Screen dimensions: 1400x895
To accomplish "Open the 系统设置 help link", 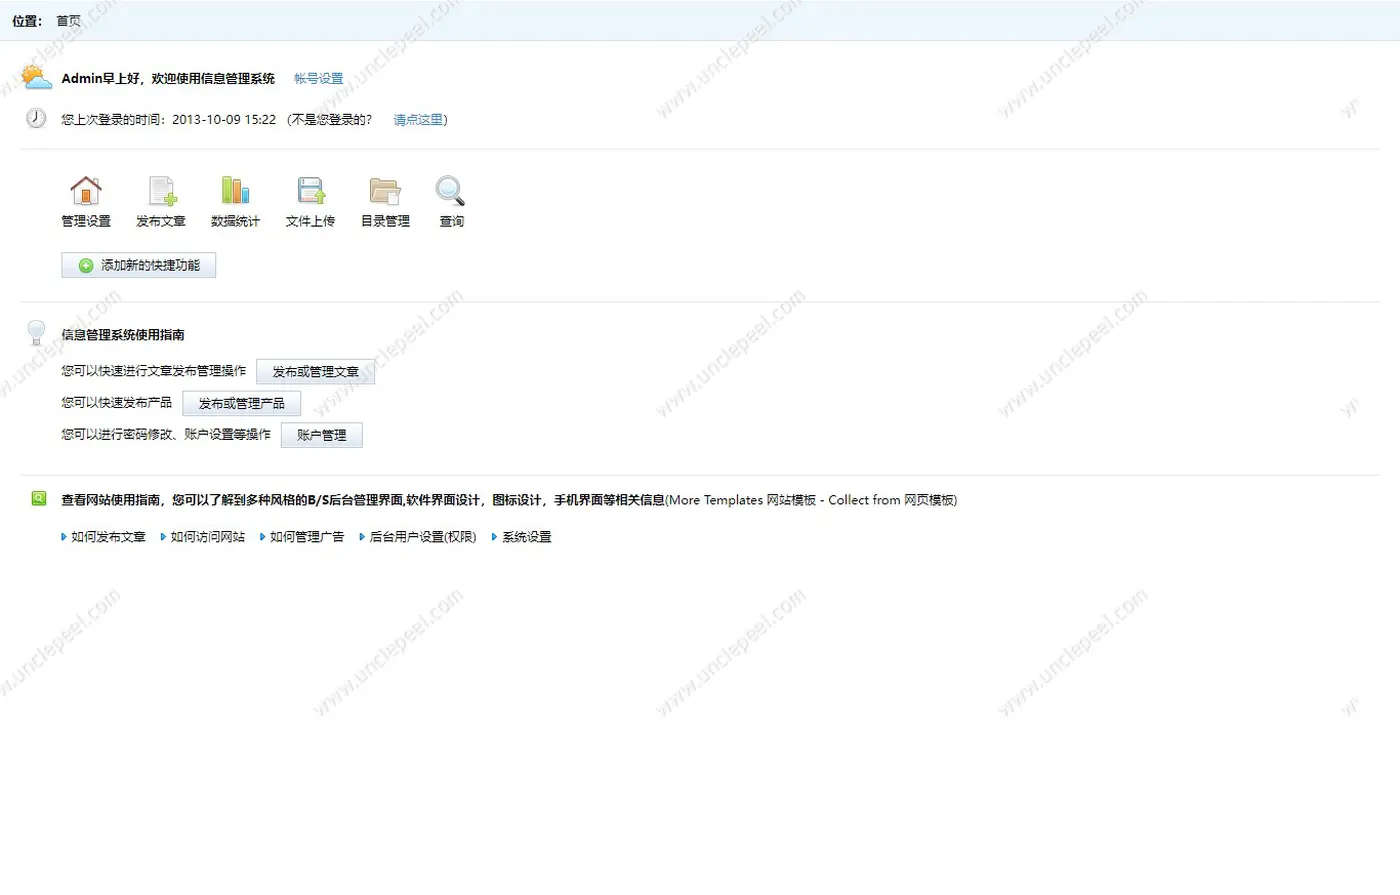I will (x=527, y=537).
